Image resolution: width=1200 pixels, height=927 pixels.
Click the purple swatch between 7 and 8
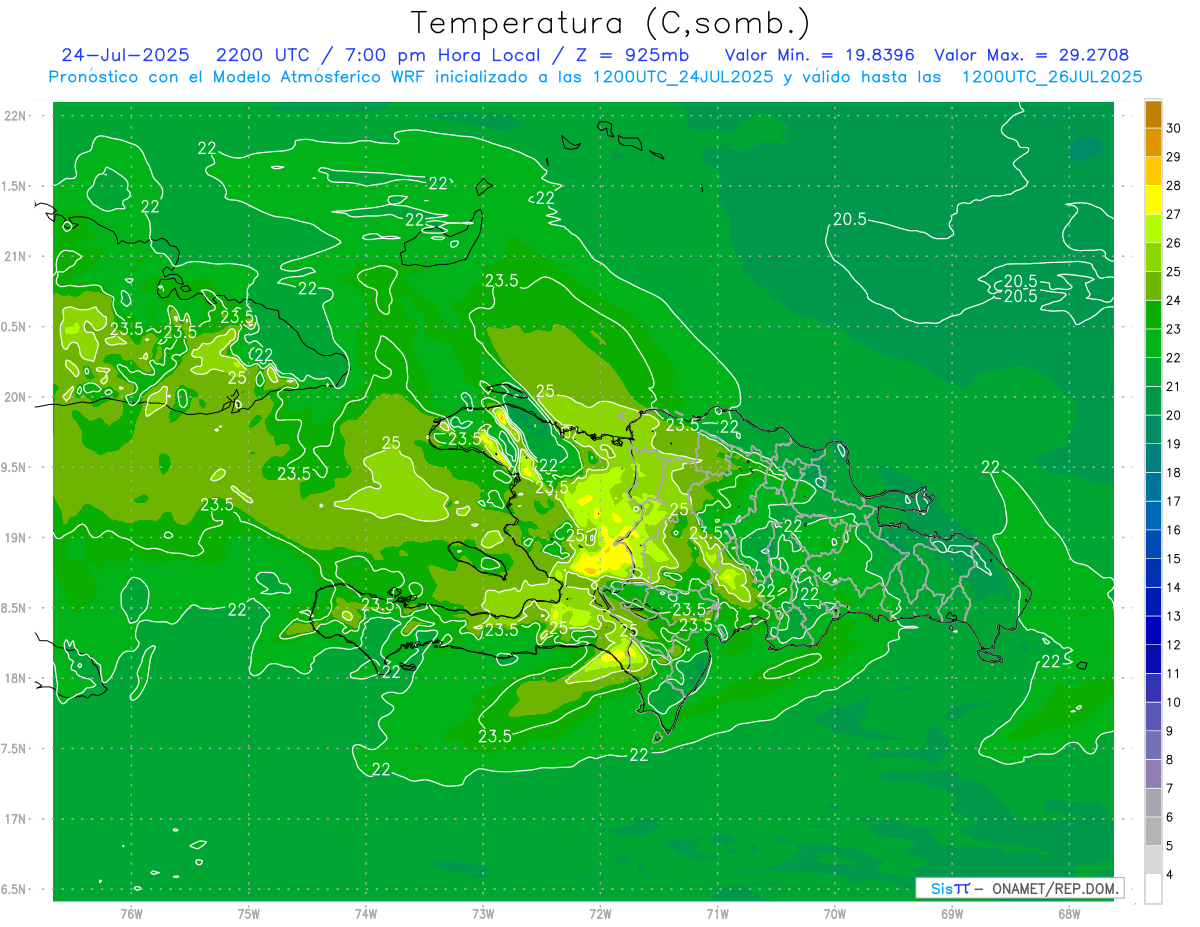(x=1153, y=774)
